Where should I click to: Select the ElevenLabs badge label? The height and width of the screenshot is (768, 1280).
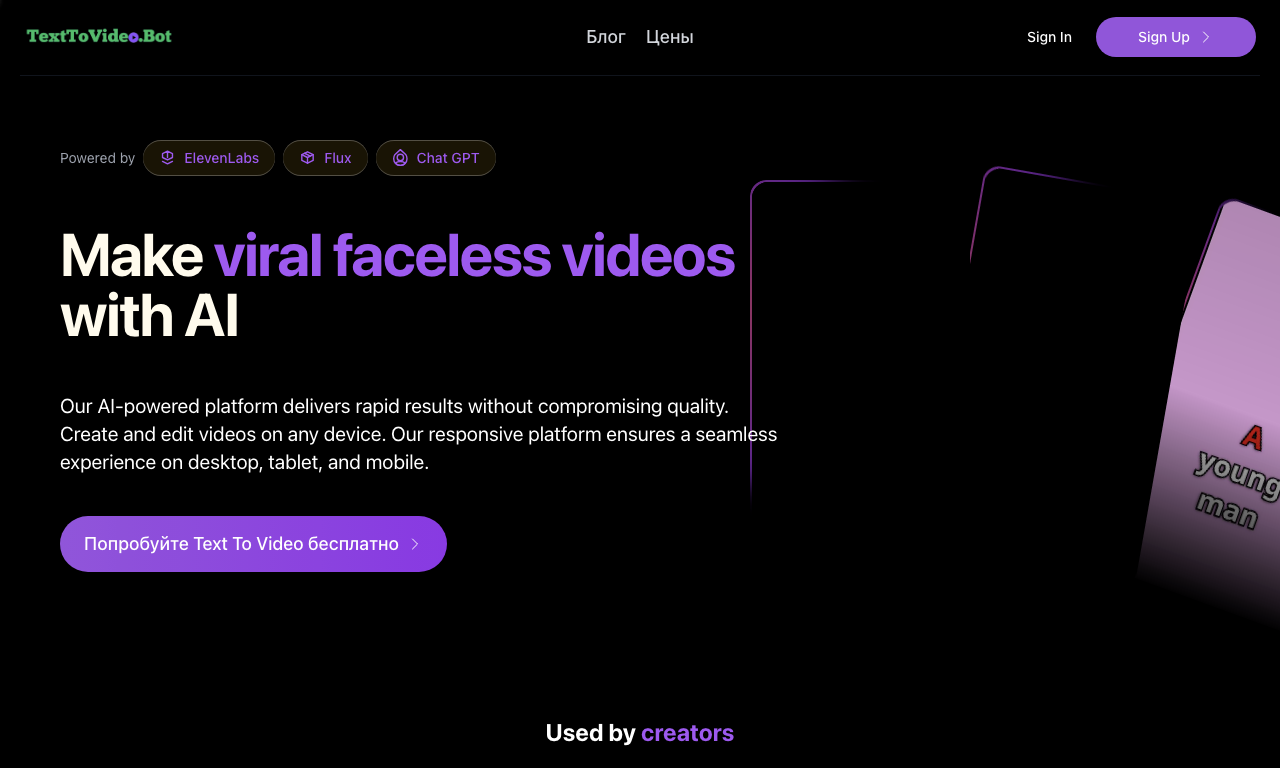tap(222, 158)
